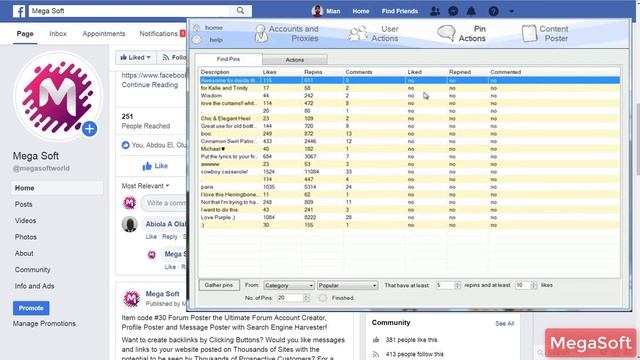Open the quick help question mark icon
This screenshot has width=640, height=360.
pyautogui.click(x=493, y=11)
